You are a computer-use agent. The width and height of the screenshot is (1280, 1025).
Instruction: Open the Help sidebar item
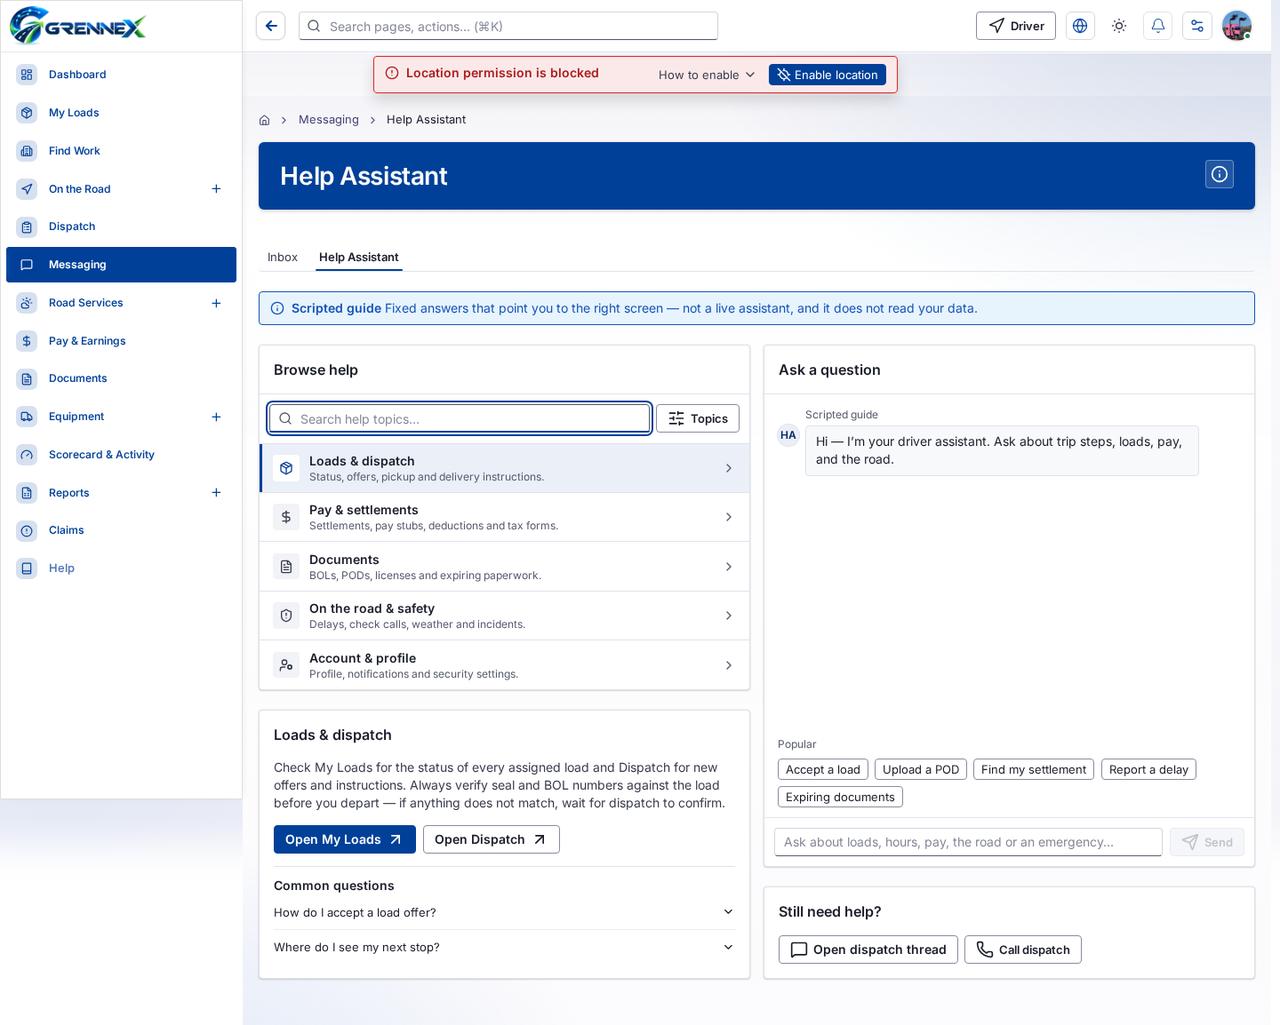point(121,568)
